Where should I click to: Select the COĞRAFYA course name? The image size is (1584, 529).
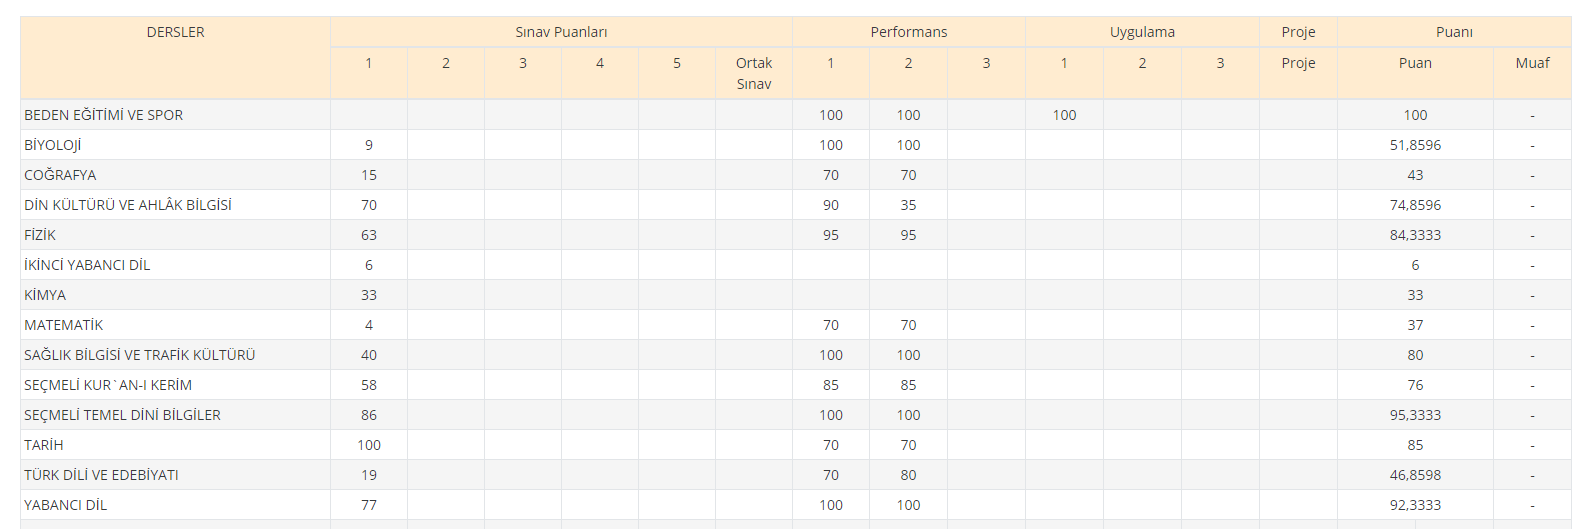click(61, 175)
